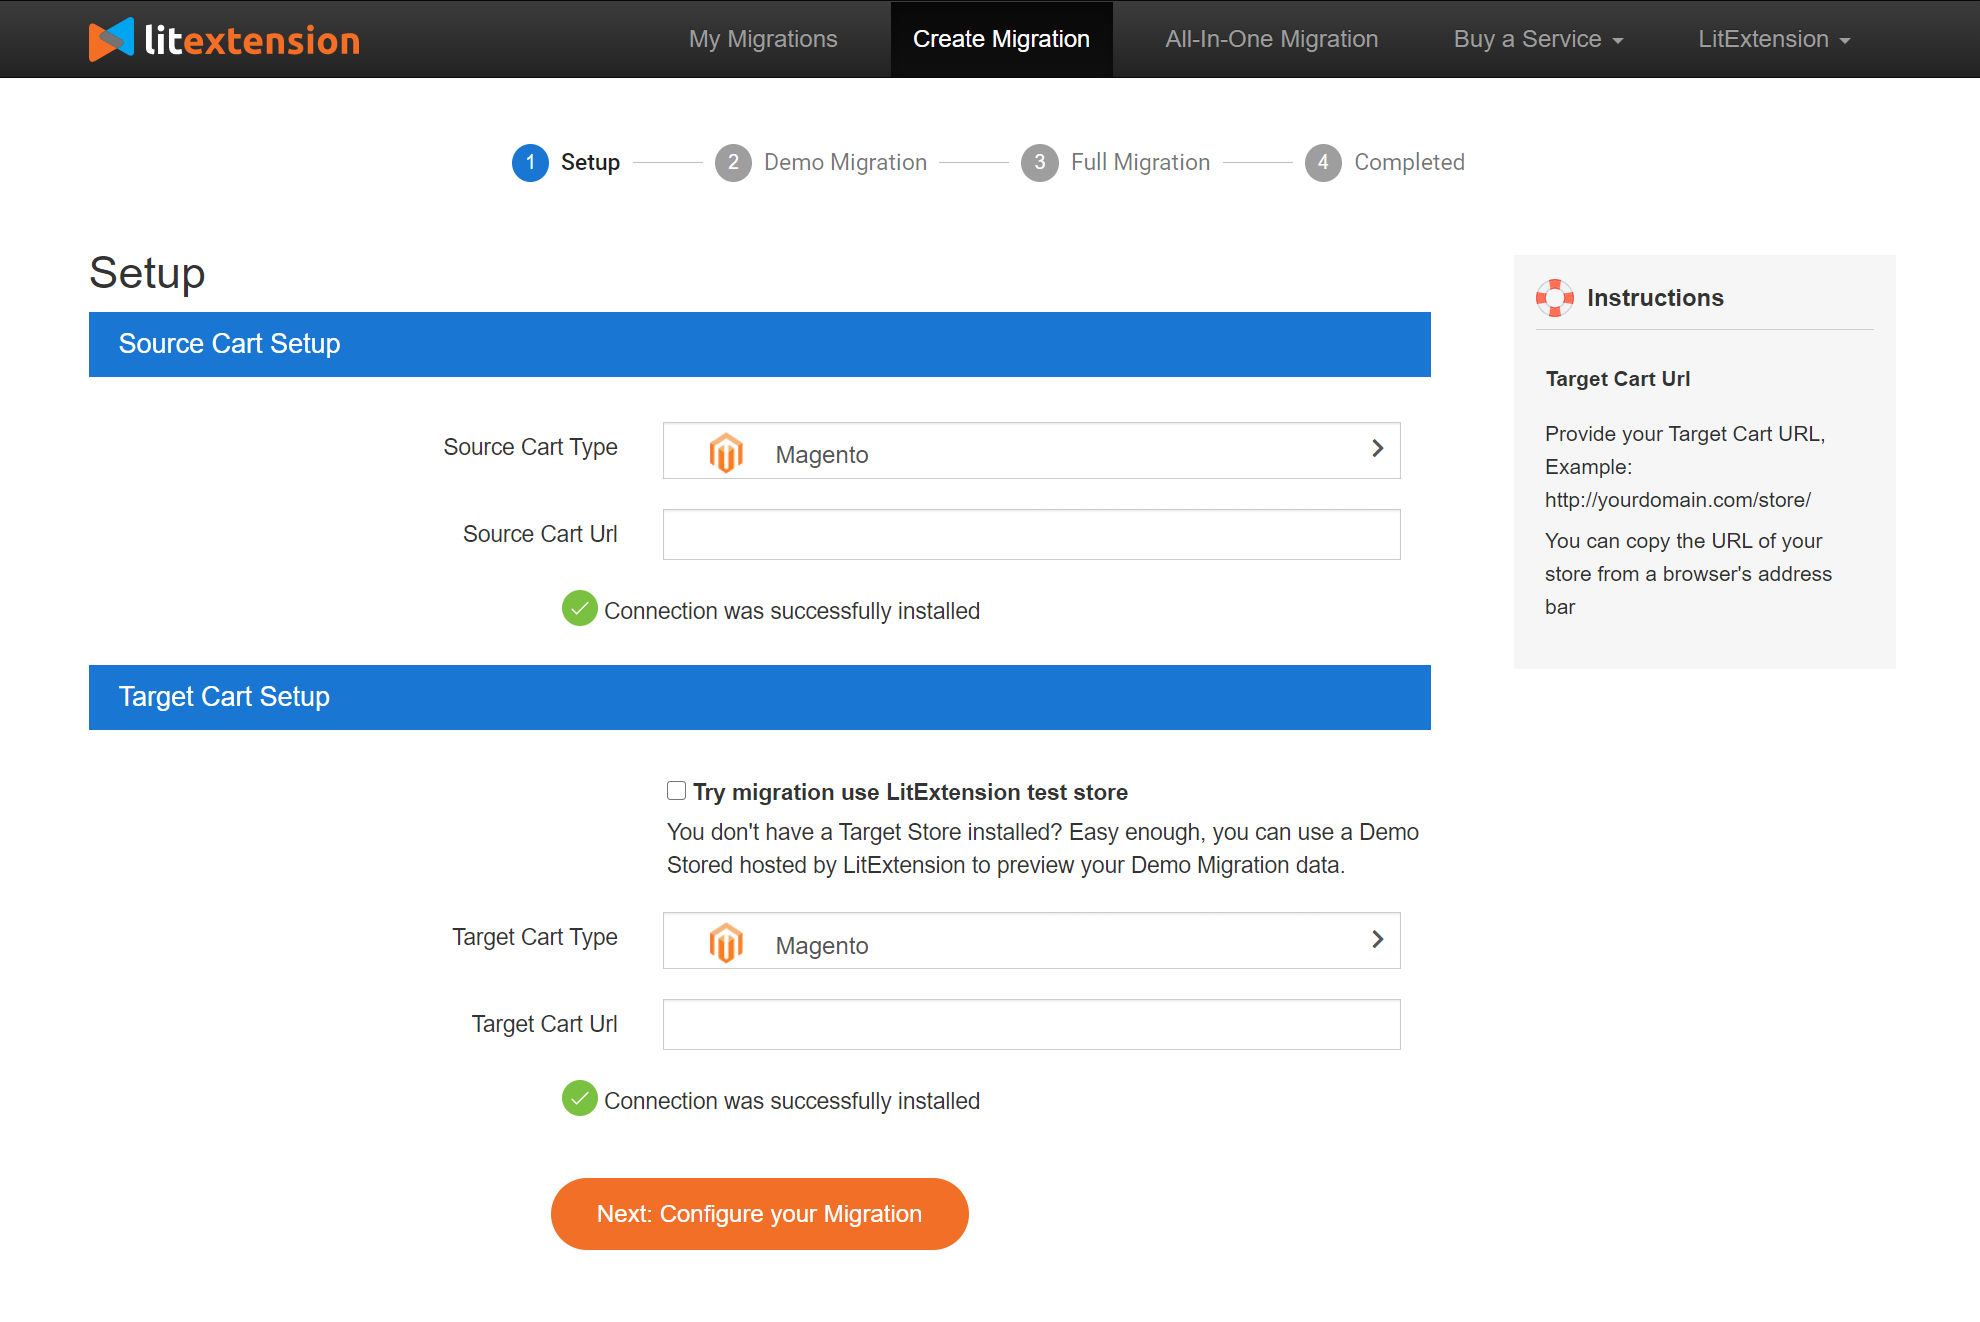Click the Source Cart Type chevron arrow
The image size is (1980, 1322).
click(x=1378, y=448)
